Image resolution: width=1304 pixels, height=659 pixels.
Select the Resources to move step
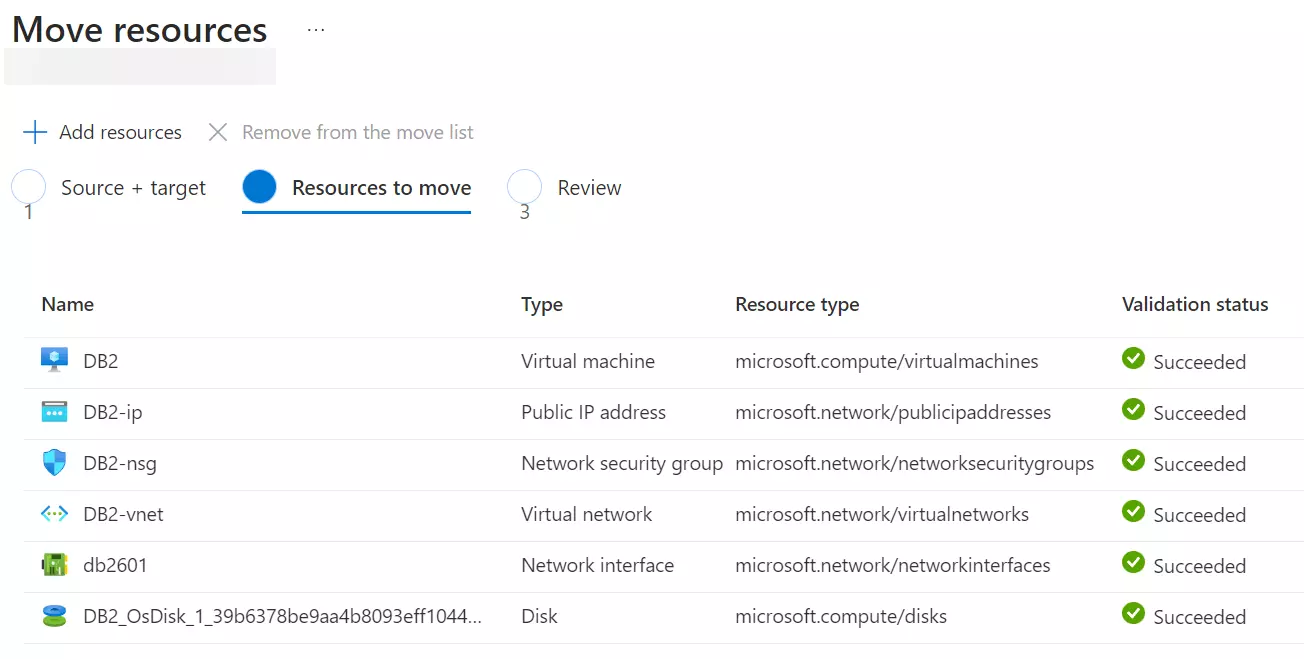coord(381,188)
